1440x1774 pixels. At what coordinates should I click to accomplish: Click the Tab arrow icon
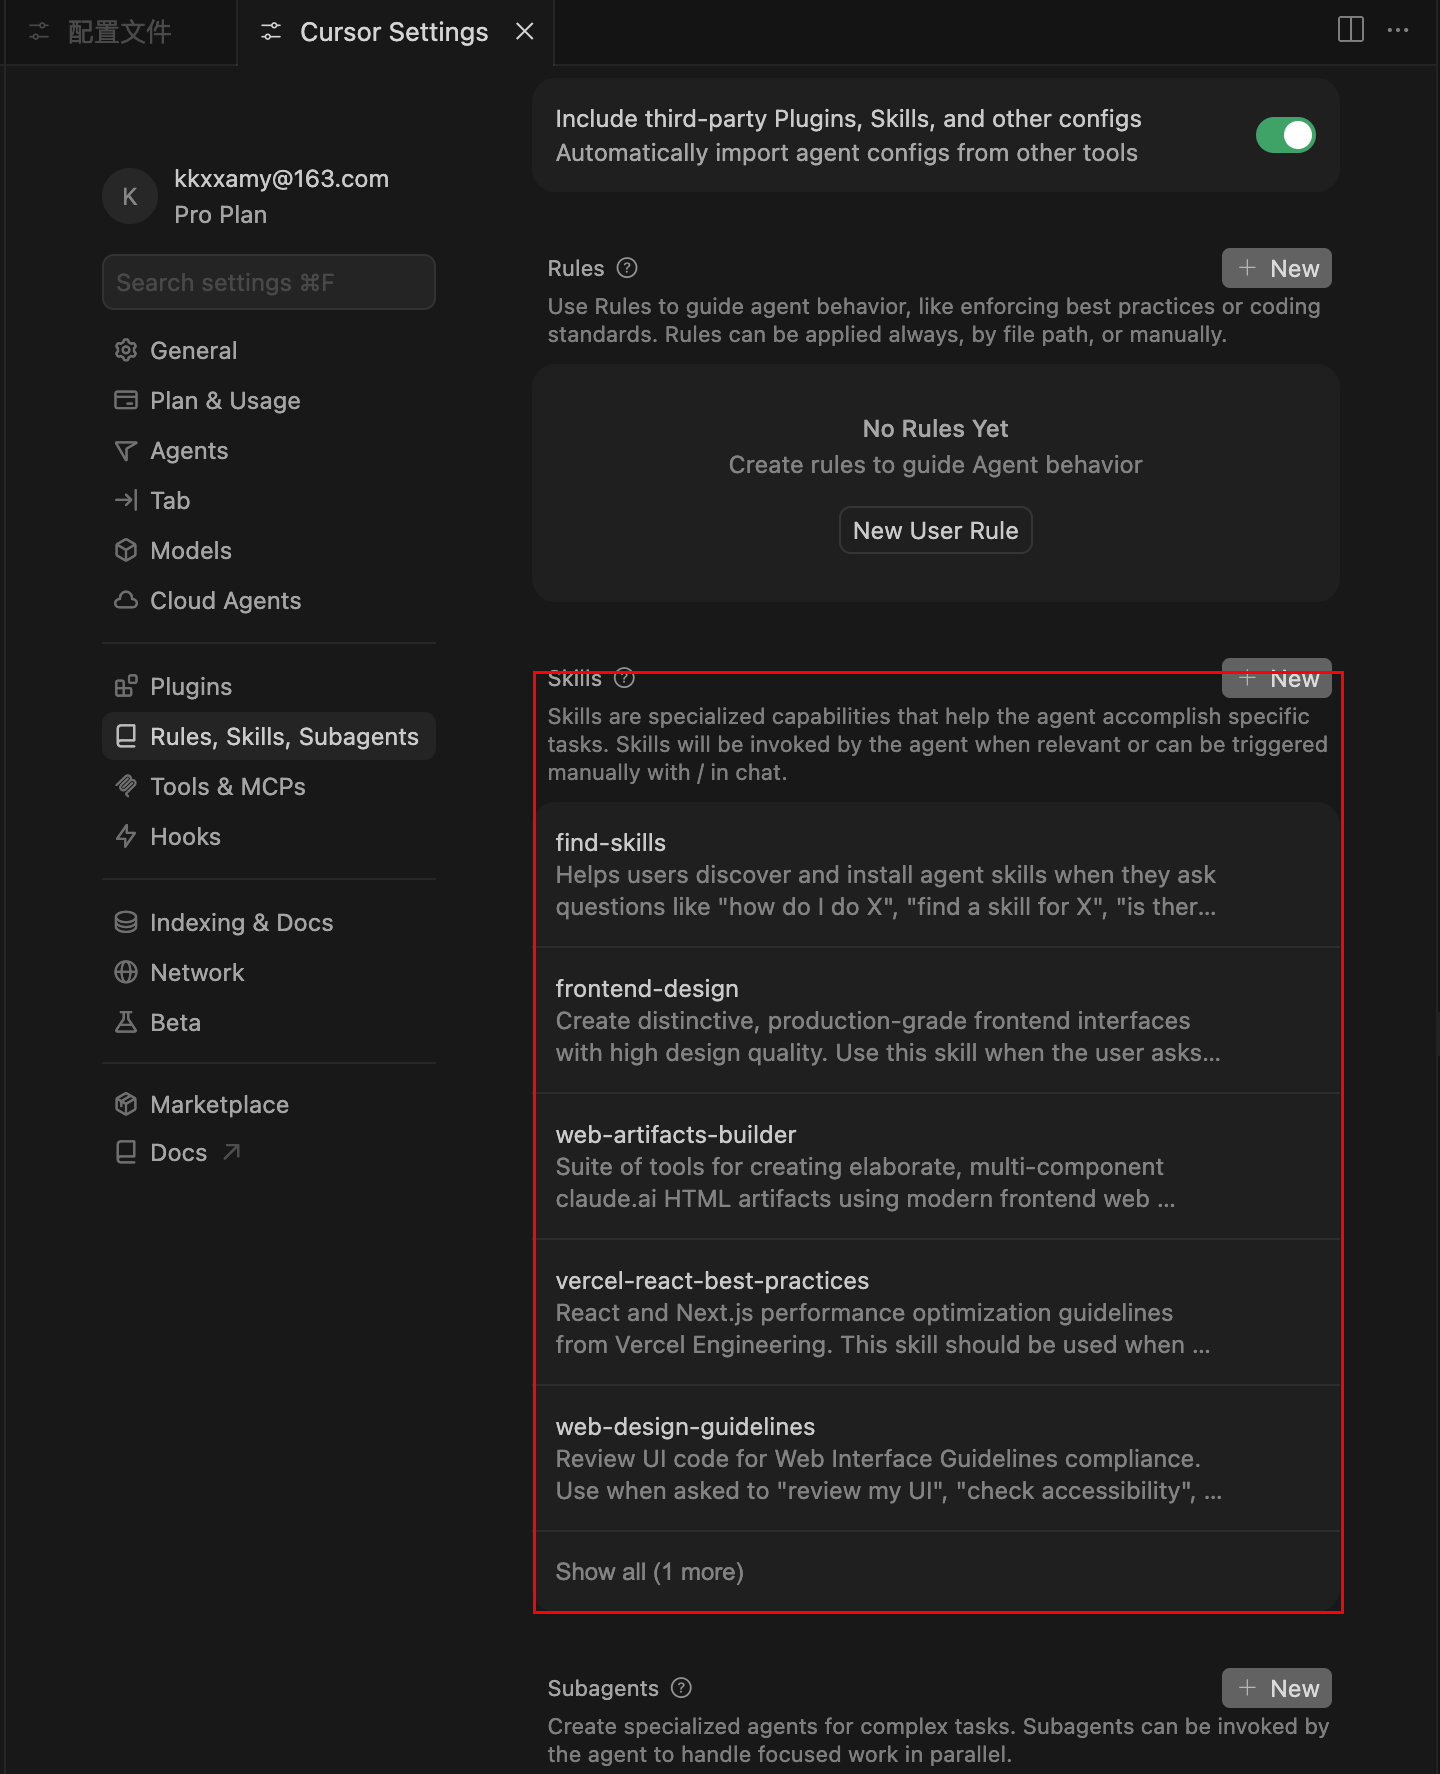[126, 501]
